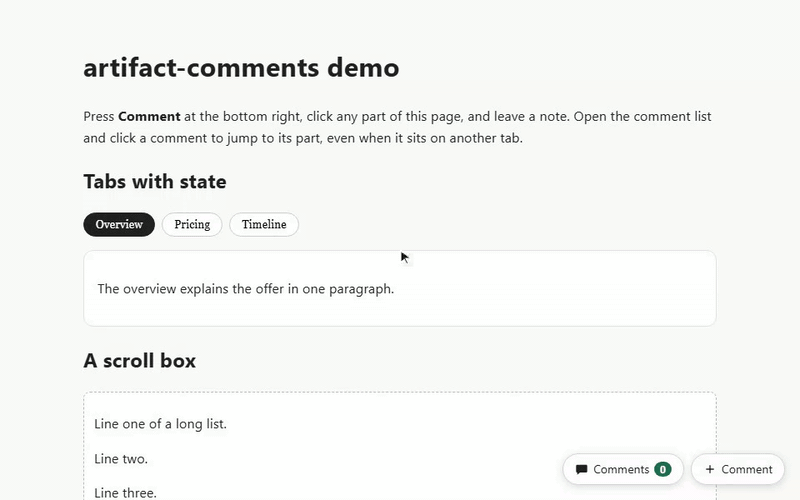
Task: Switch to the Overview tab
Action: [x=119, y=224]
